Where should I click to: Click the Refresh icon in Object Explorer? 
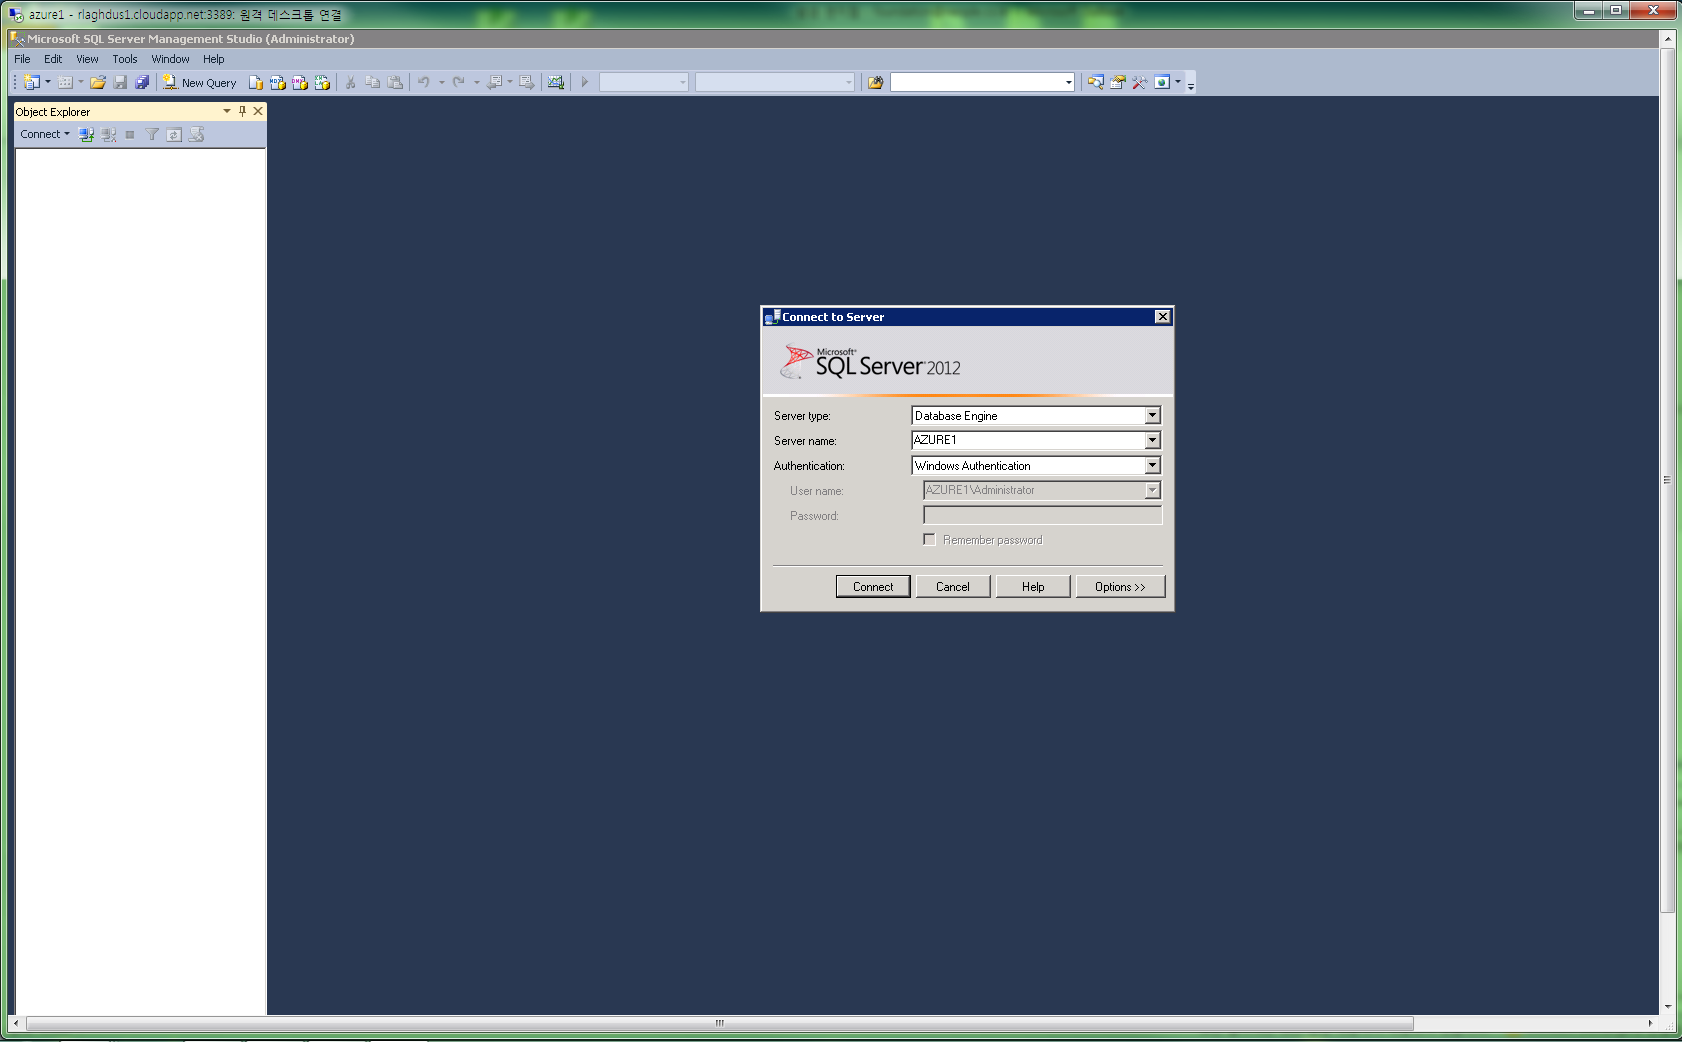coord(174,134)
